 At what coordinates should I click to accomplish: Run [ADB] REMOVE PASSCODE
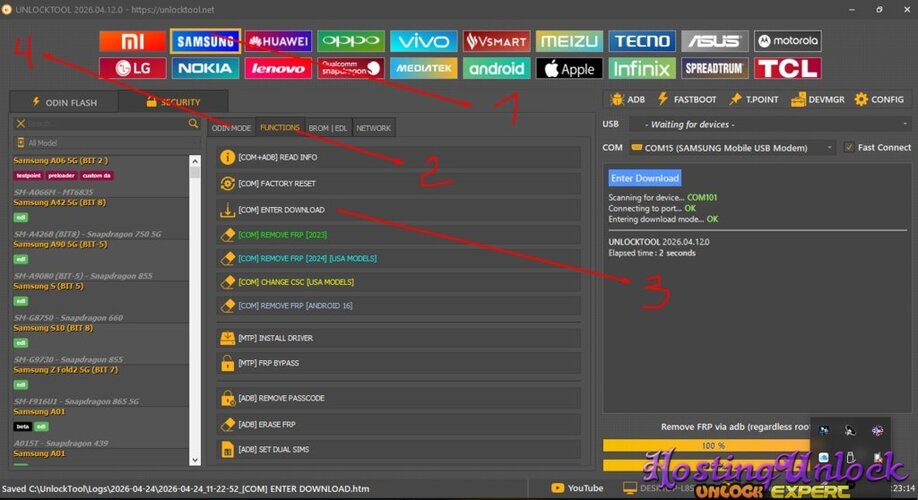[399, 398]
